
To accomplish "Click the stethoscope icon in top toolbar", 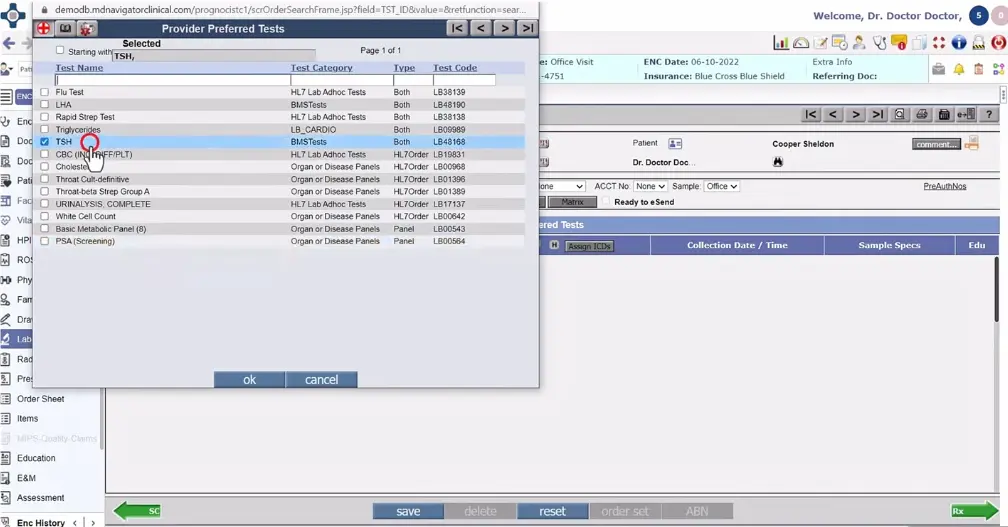I will (879, 43).
